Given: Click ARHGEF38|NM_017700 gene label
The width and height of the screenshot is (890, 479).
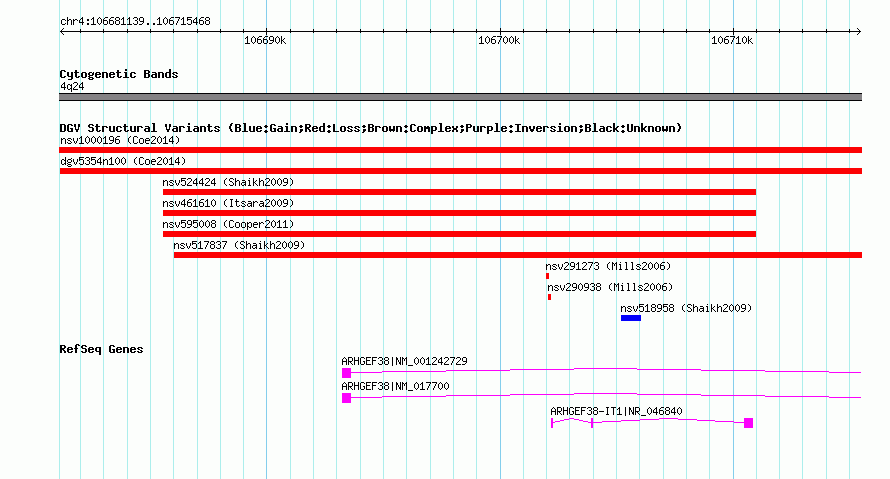Looking at the screenshot, I should click(395, 386).
